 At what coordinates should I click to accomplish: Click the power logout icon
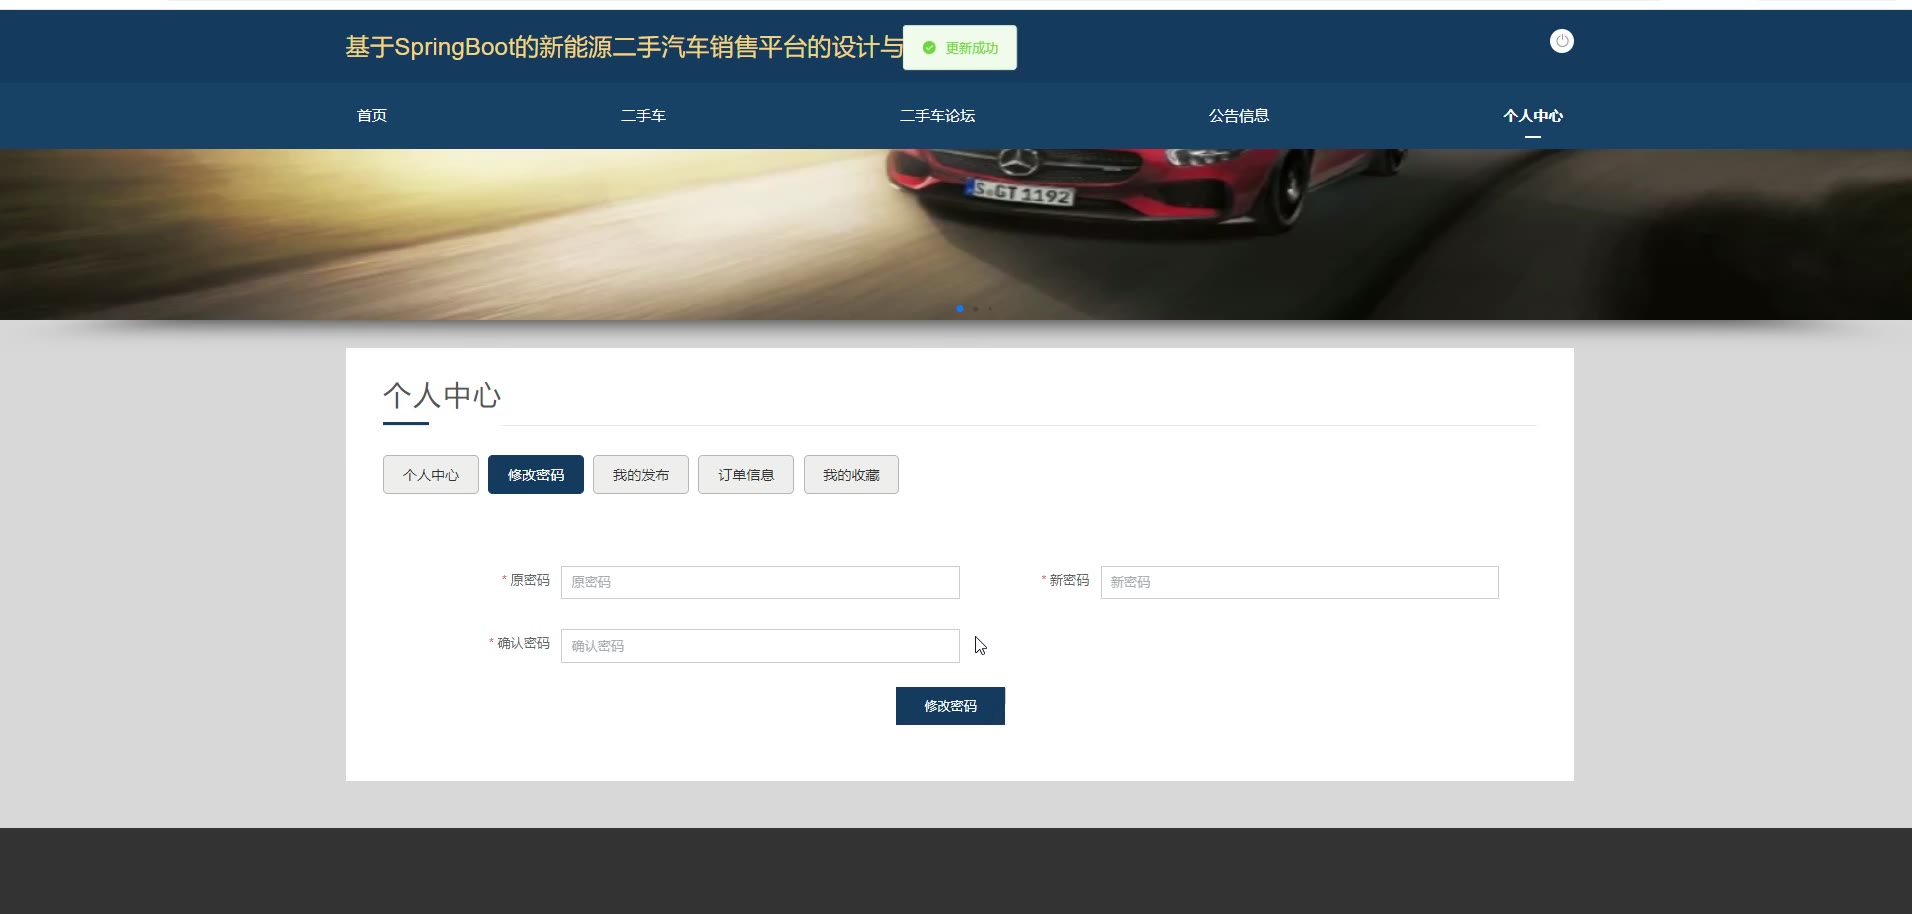pos(1561,41)
